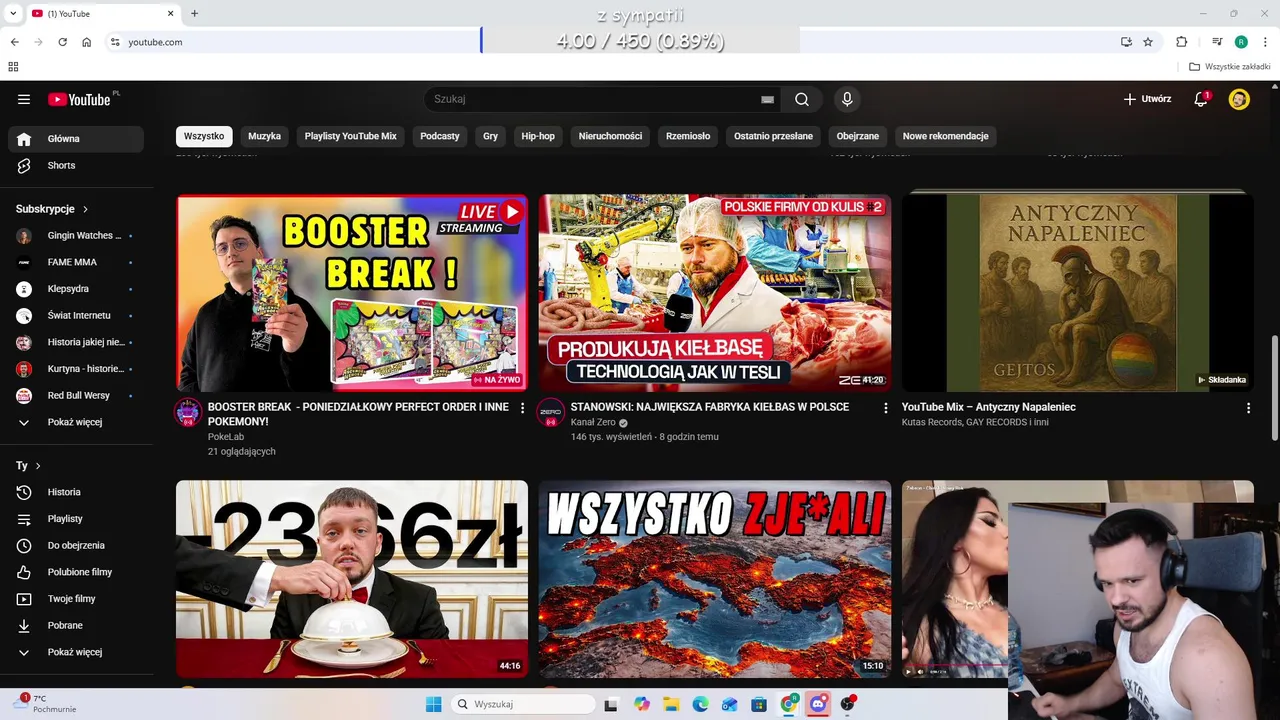Open YouTube notifications bell
Viewport: 1280px width, 720px height.
tap(1201, 99)
